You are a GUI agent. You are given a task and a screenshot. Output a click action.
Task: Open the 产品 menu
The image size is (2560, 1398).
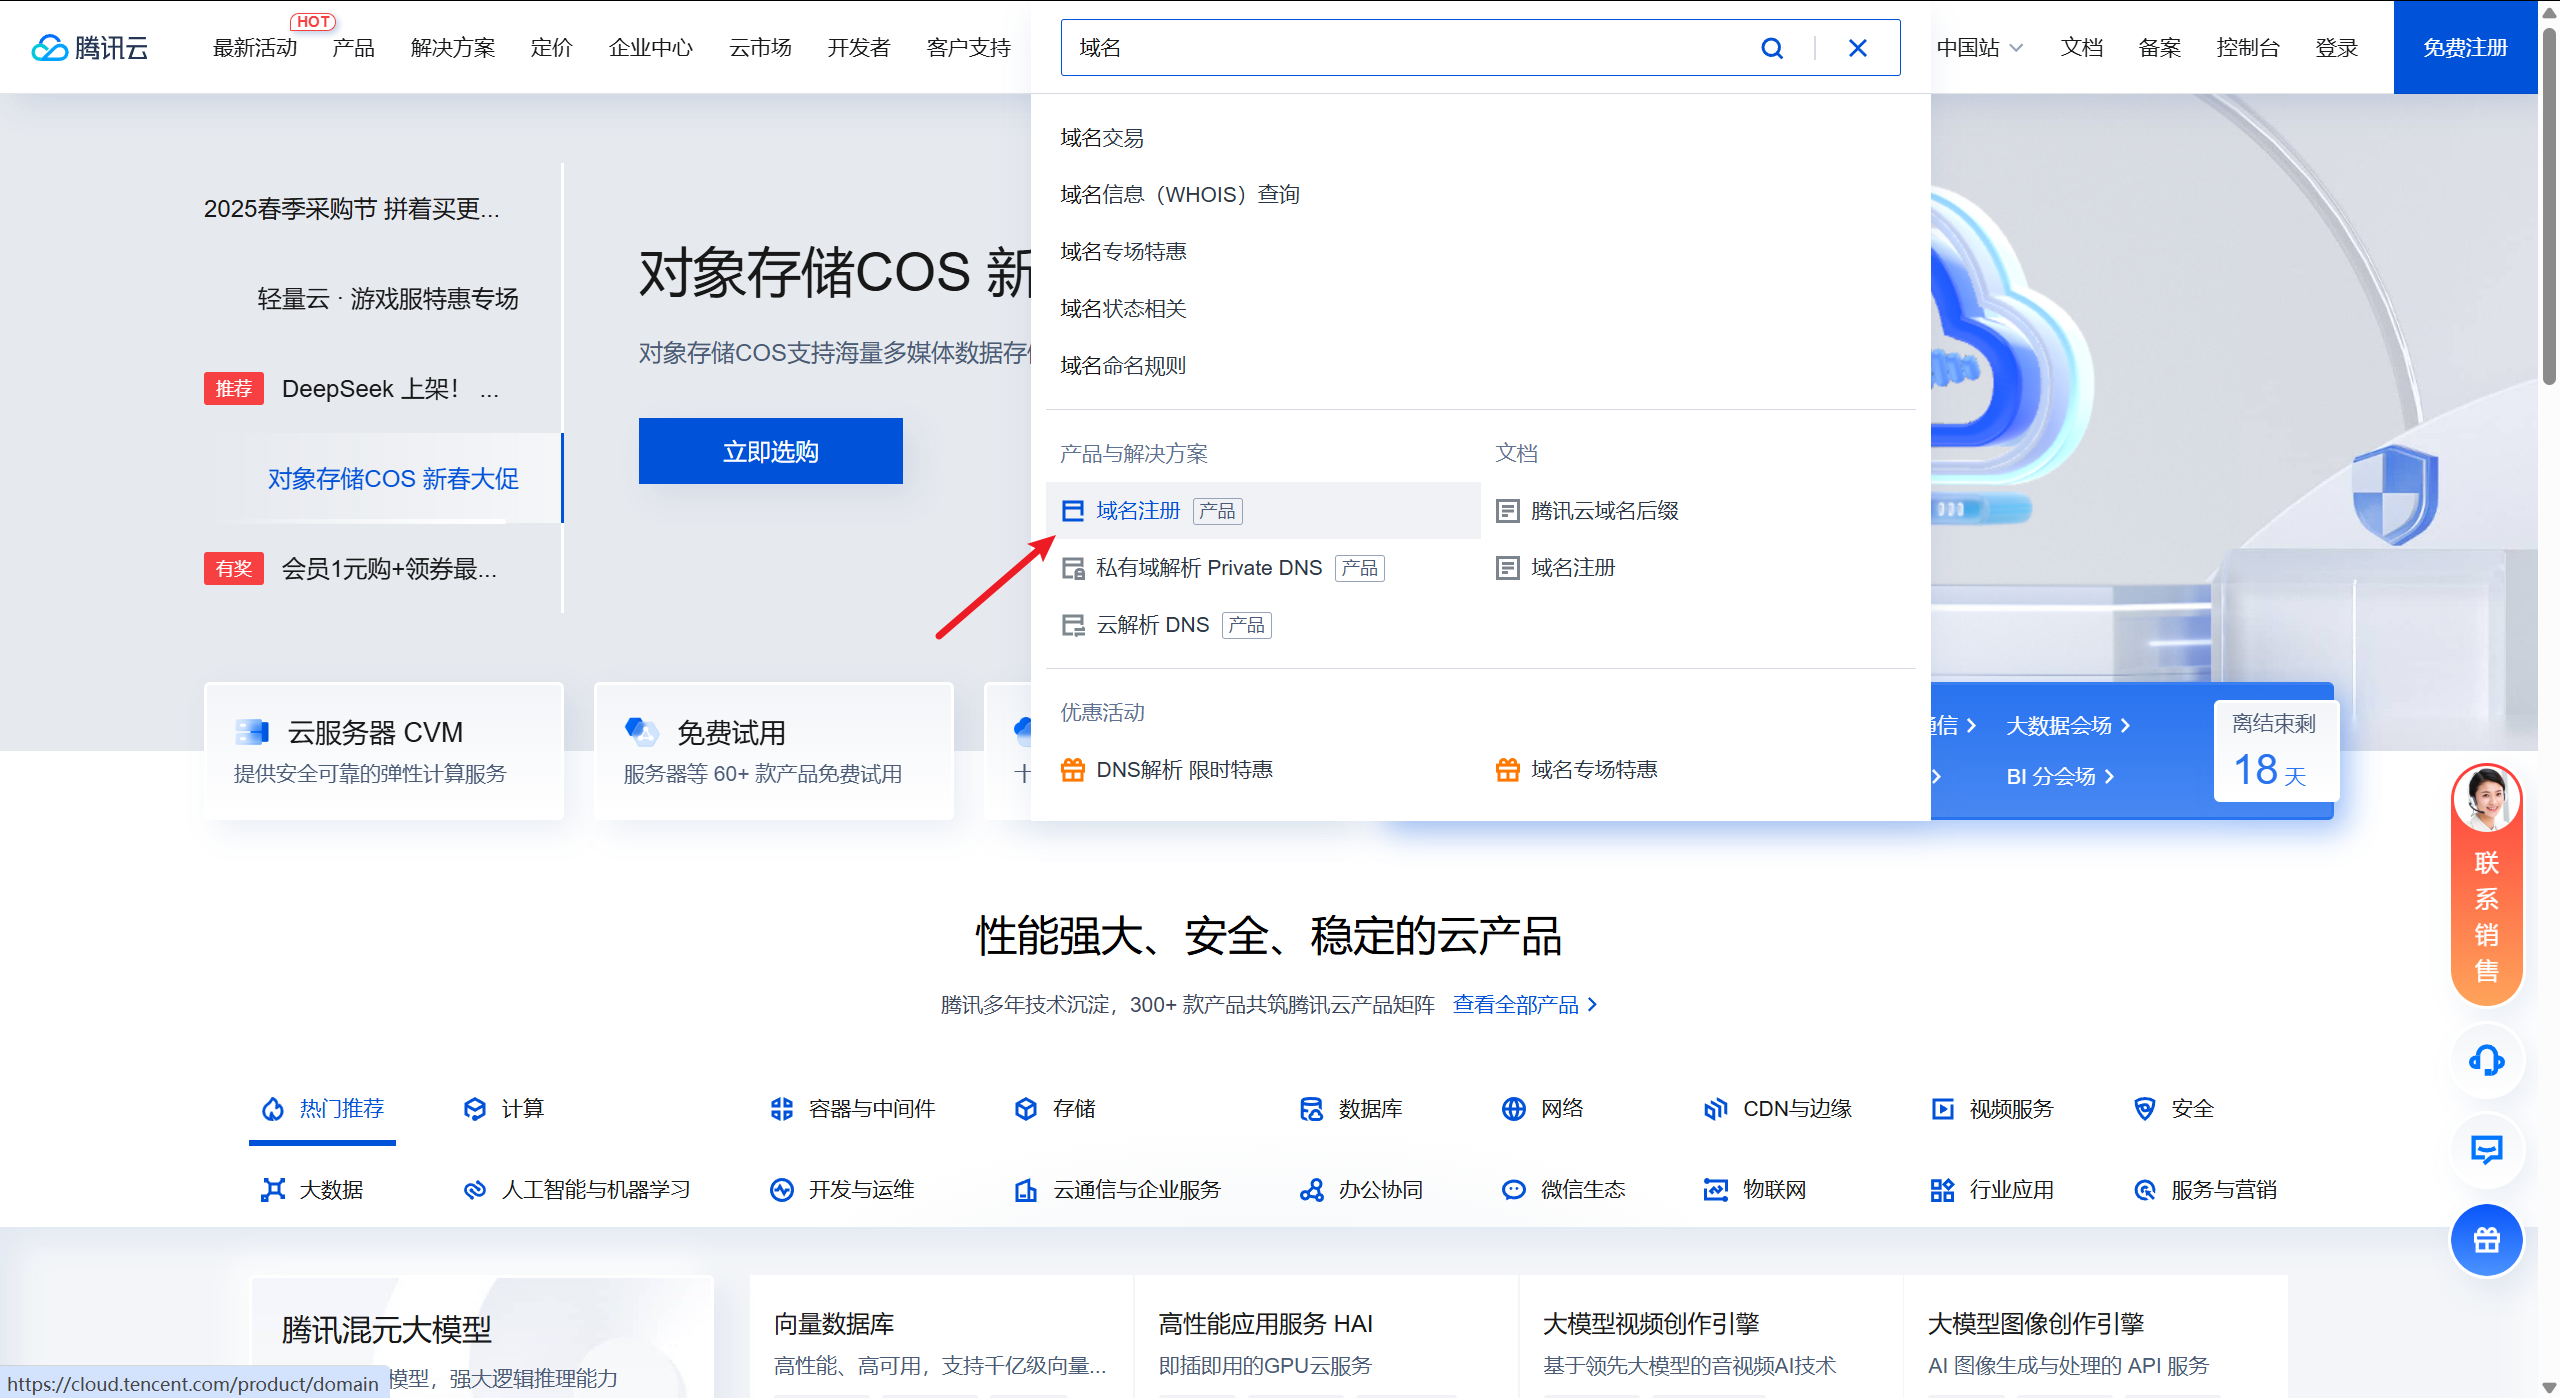click(354, 48)
